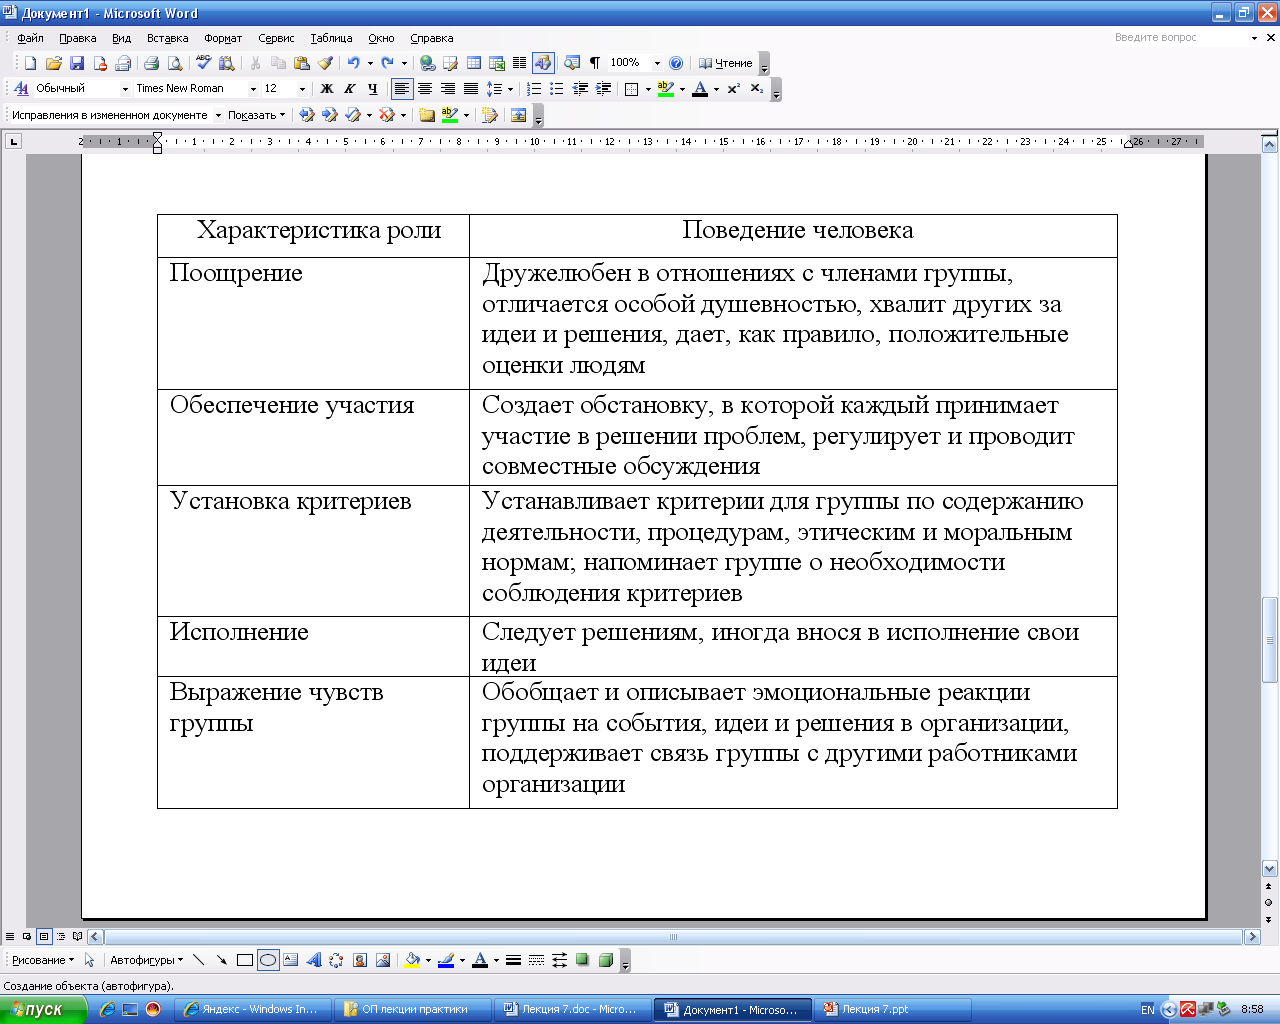The height and width of the screenshot is (1024, 1280).
Task: Undo the last action
Action: tap(353, 63)
